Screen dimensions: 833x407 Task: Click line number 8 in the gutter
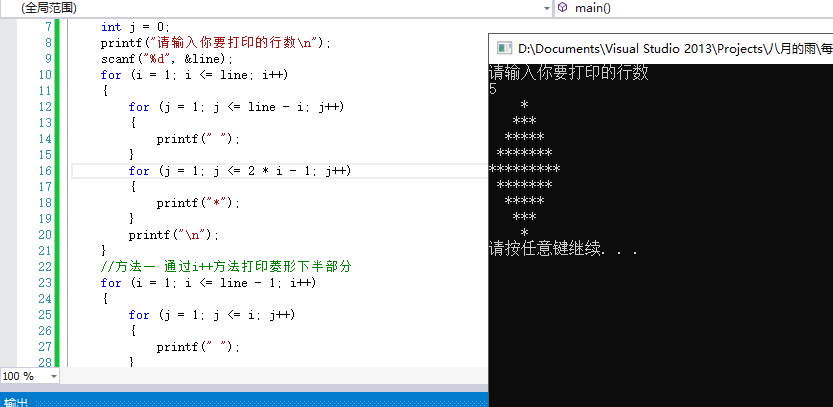click(48, 43)
